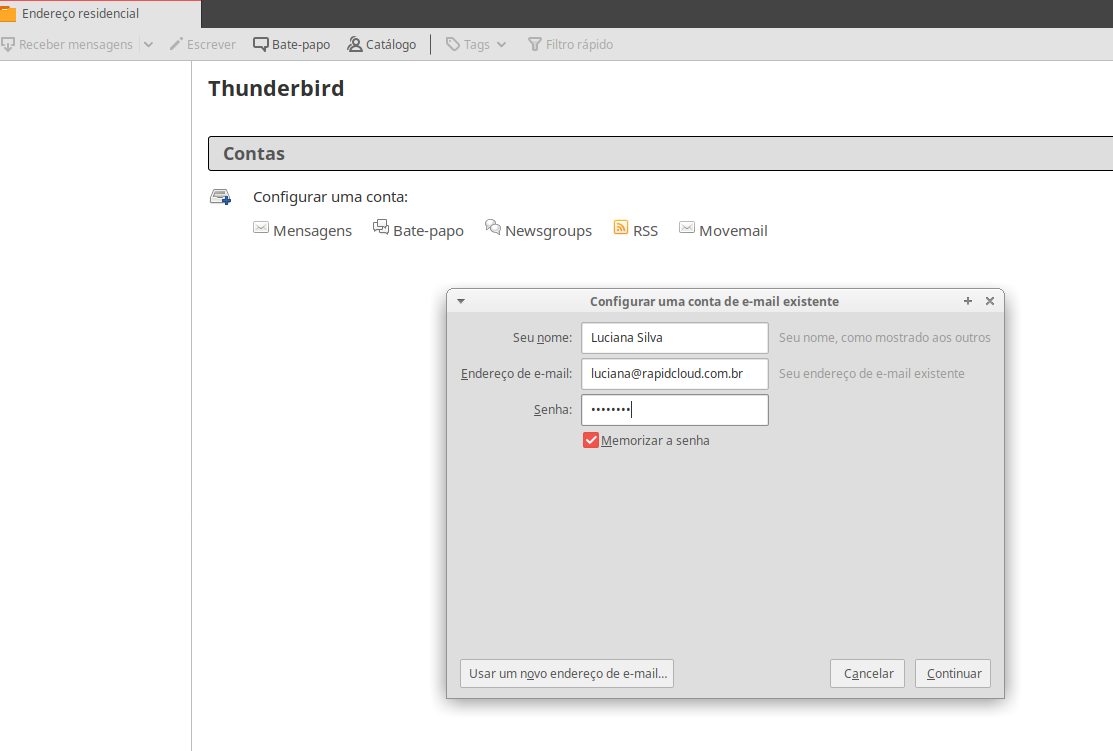Click Continuar to proceed
The width and height of the screenshot is (1113, 751).
coord(953,674)
